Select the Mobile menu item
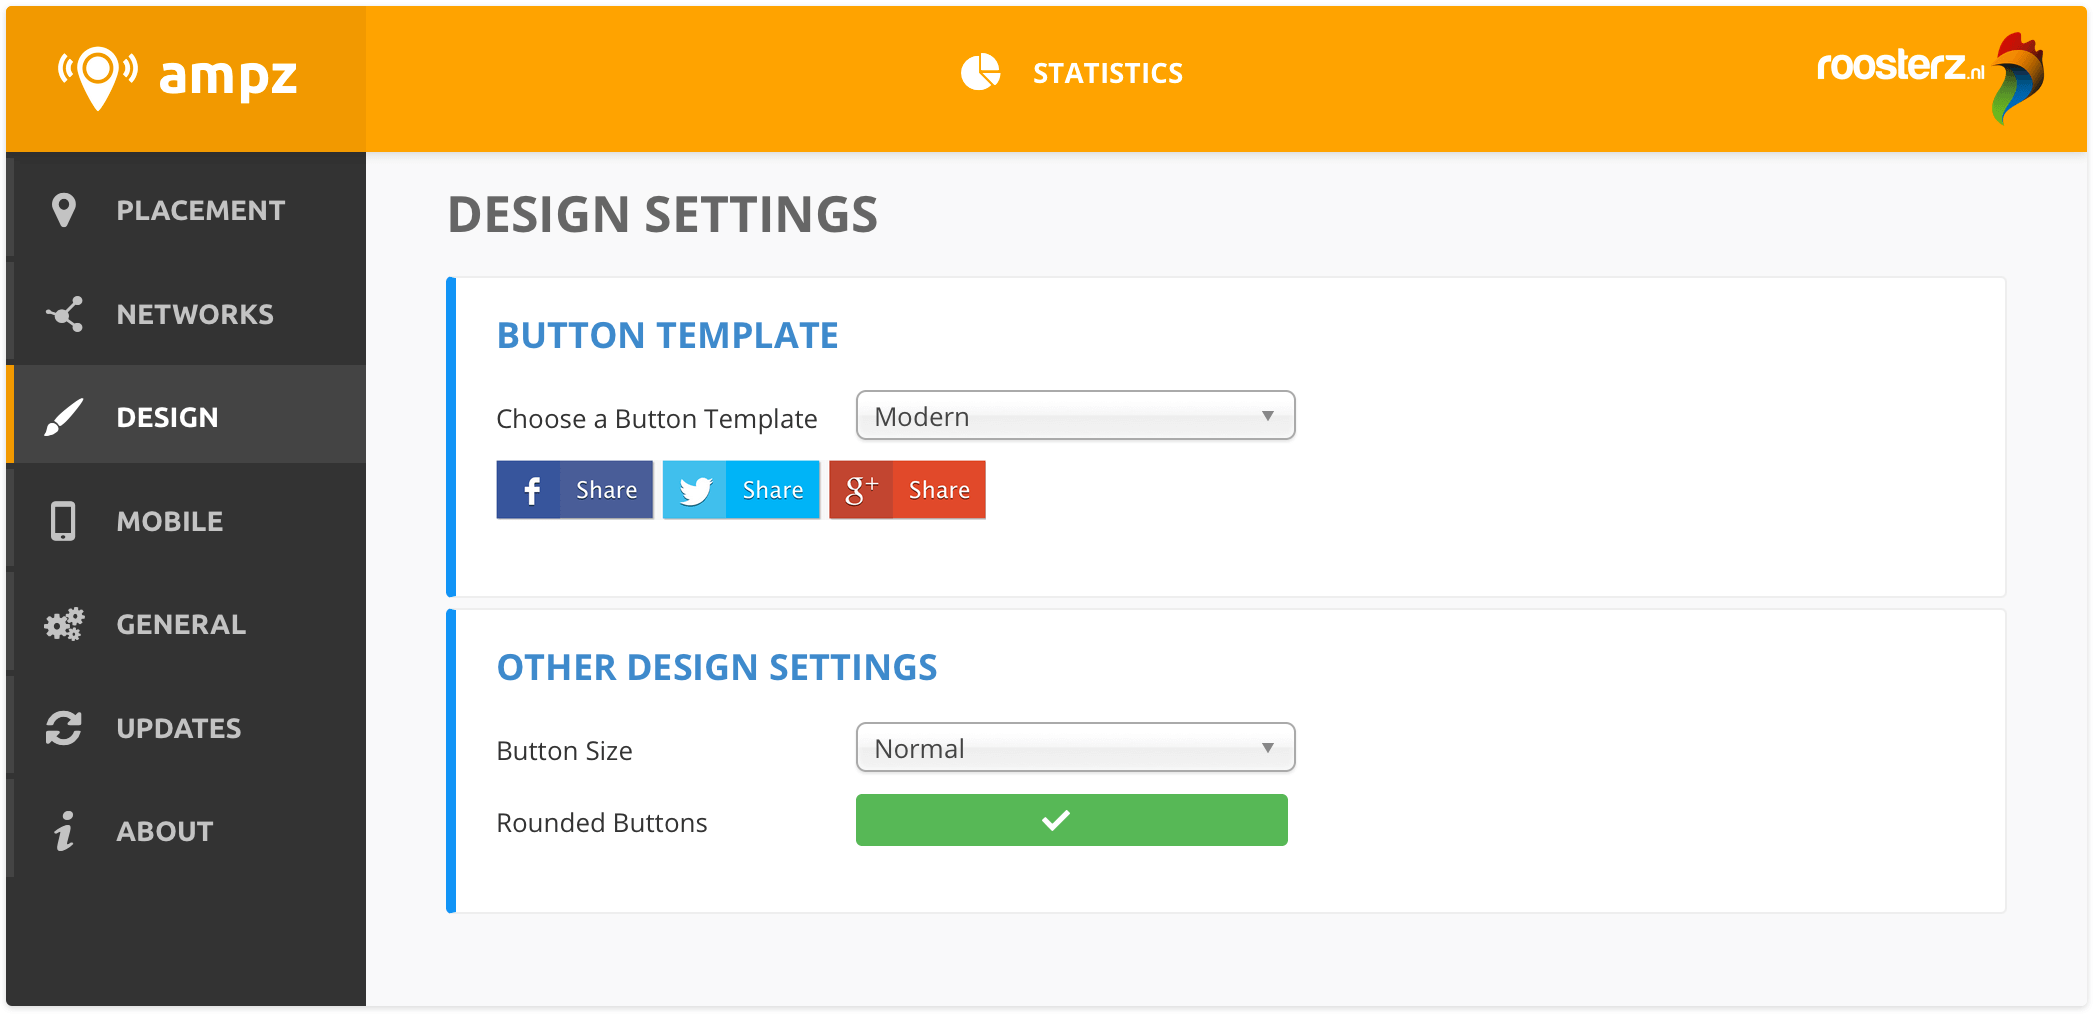The width and height of the screenshot is (2094, 1014). [x=170, y=521]
